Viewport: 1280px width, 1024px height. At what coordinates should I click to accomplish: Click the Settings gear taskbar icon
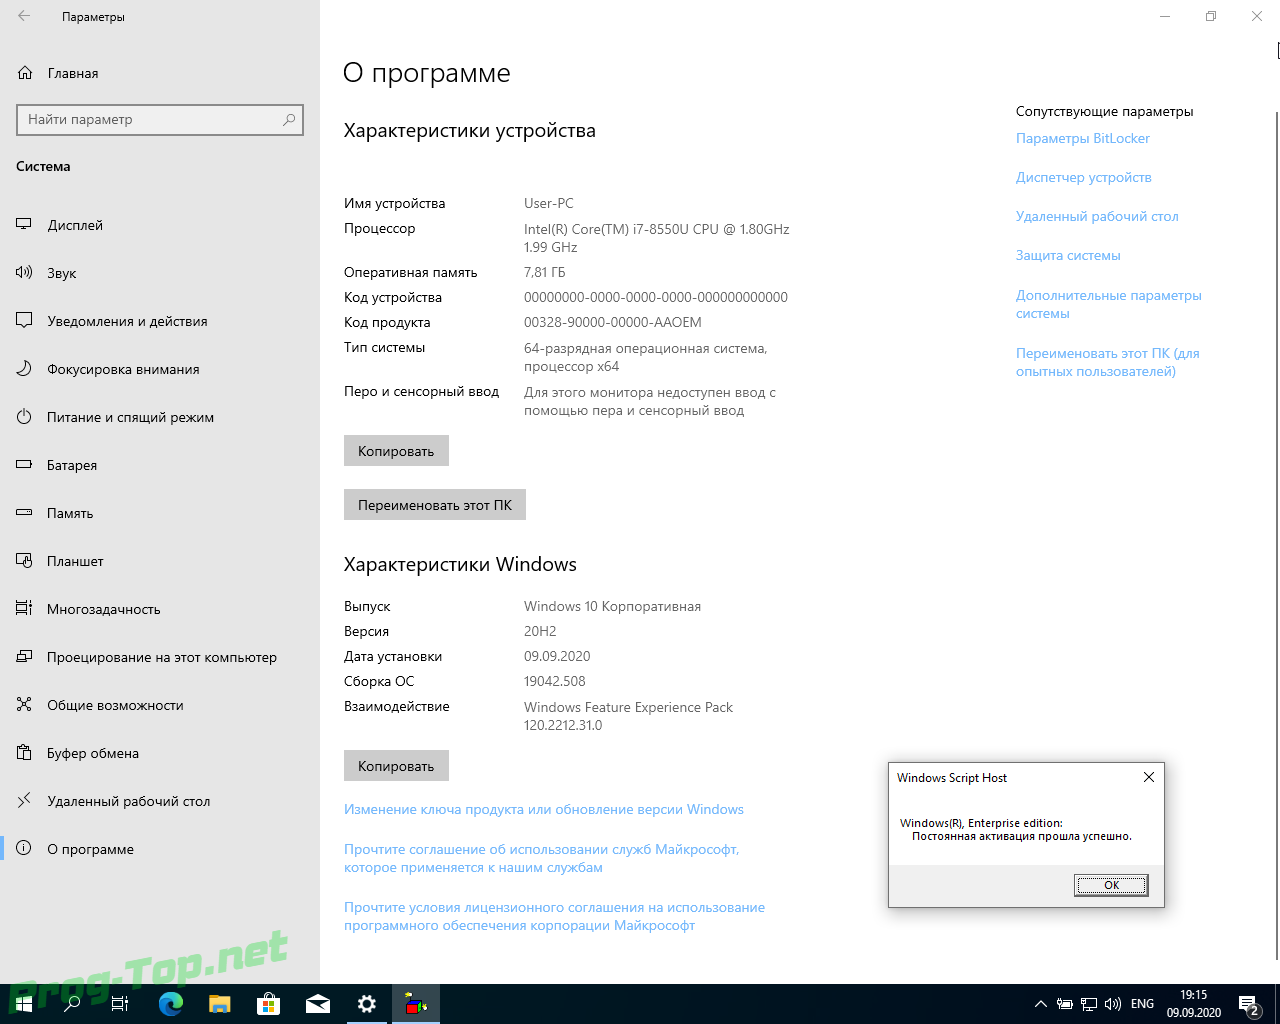[367, 1004]
